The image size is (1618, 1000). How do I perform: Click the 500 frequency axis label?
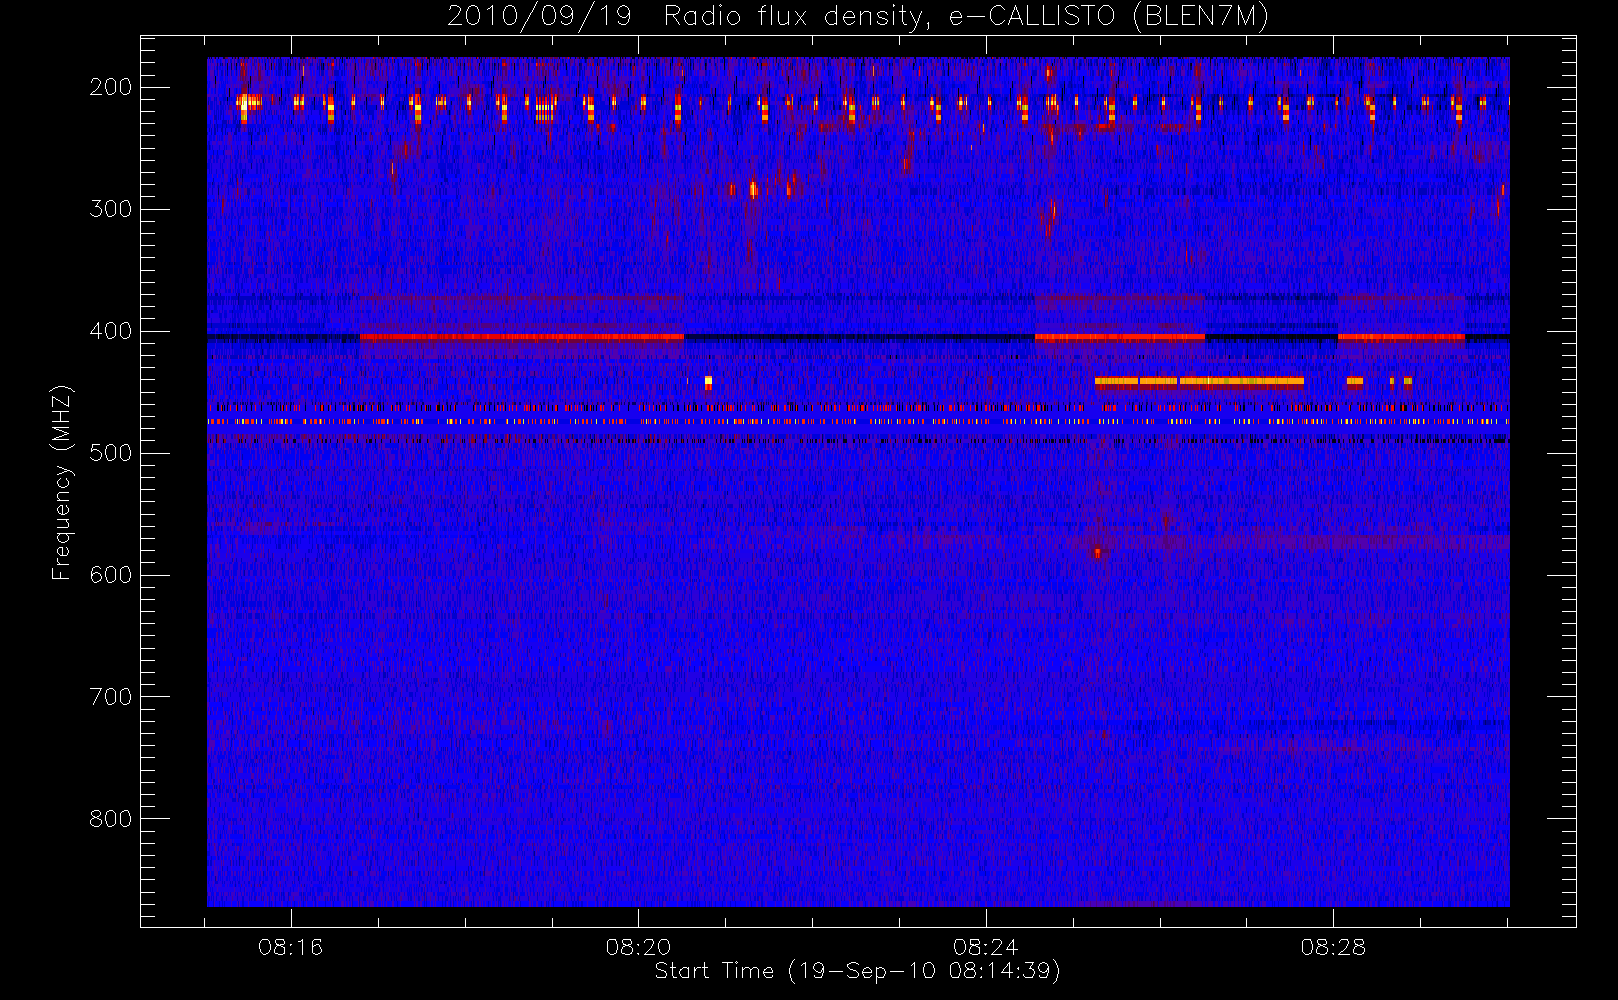(x=111, y=453)
